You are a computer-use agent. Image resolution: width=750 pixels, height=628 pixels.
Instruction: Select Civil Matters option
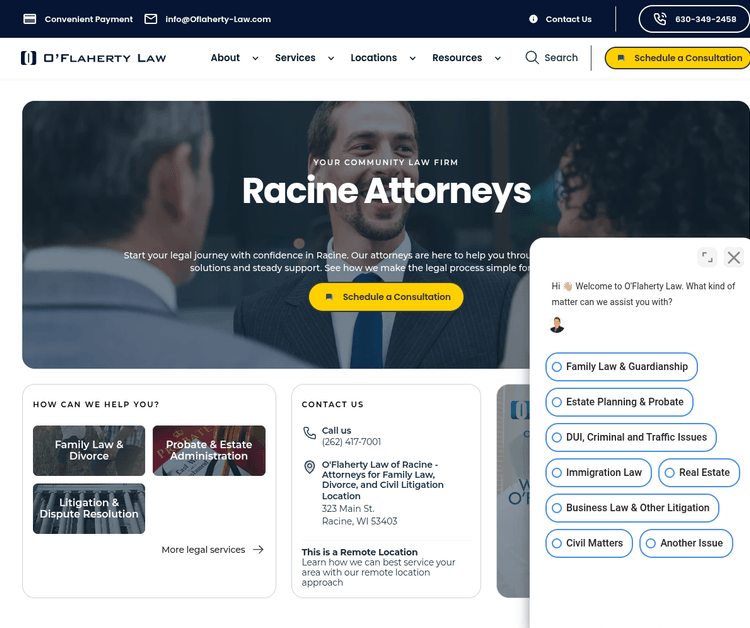click(589, 543)
